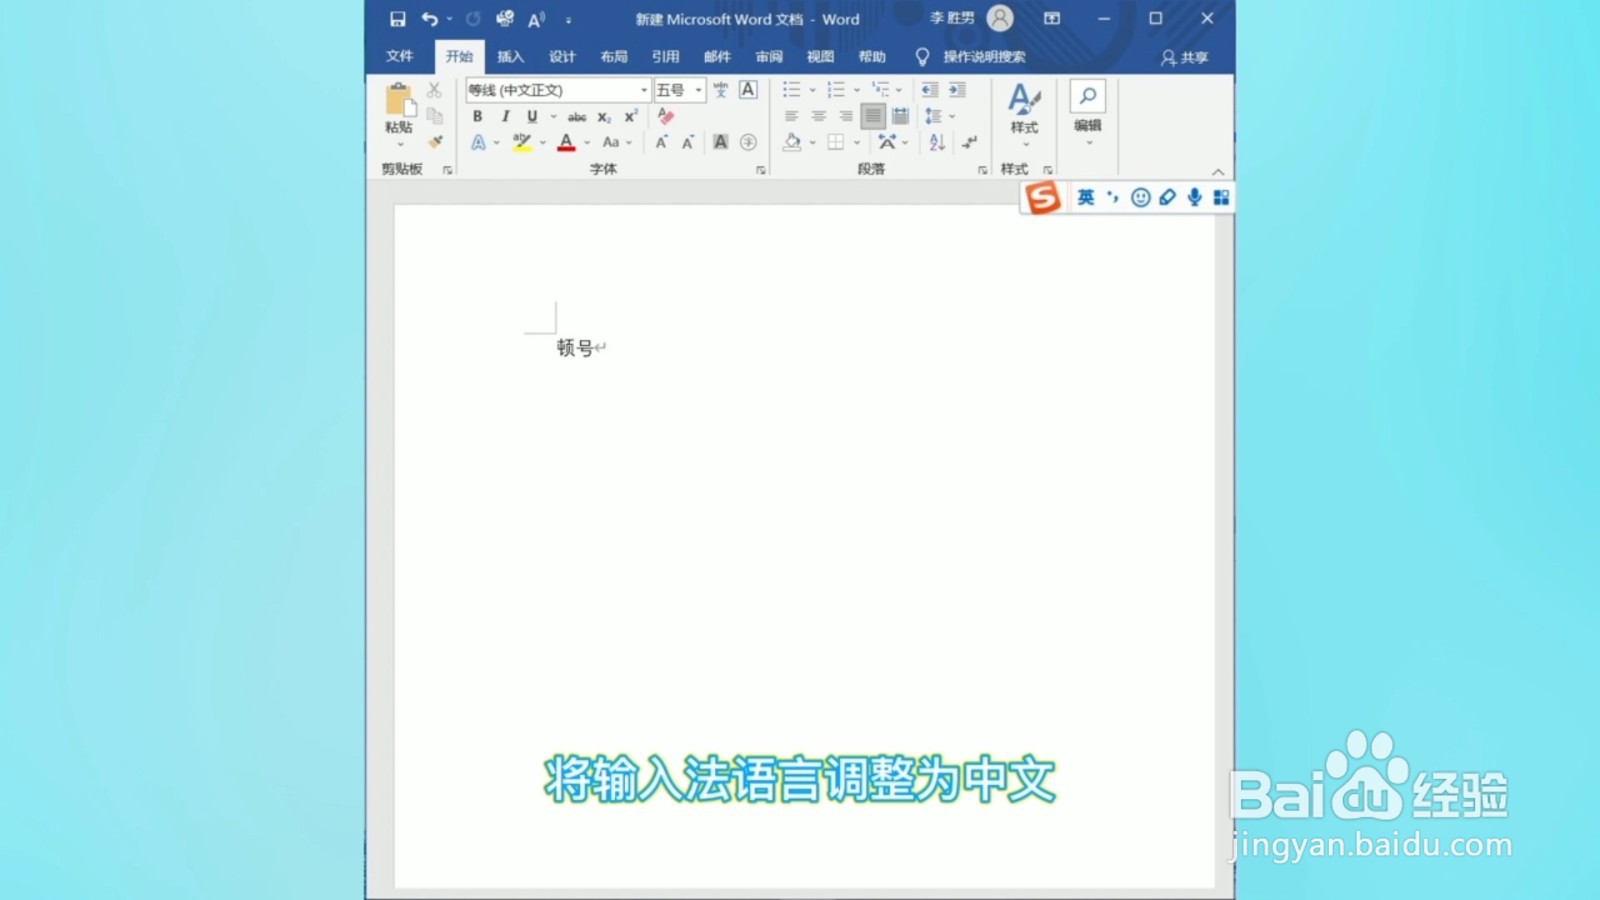The width and height of the screenshot is (1600, 900).
Task: Expand Paste options arrow below 粘贴
Action: (399, 145)
